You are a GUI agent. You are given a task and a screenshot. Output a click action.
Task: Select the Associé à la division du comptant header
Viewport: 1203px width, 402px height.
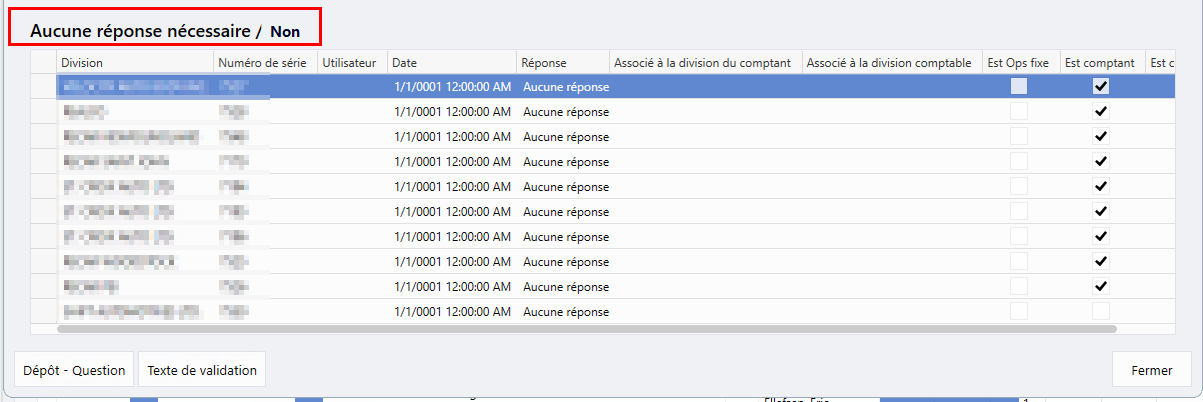point(704,63)
